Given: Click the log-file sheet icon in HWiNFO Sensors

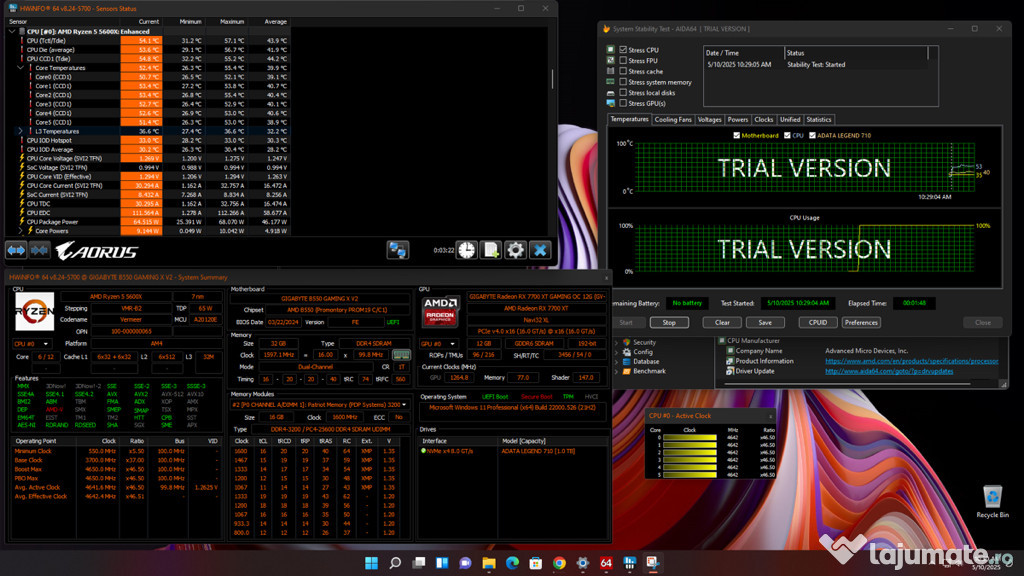Looking at the screenshot, I should click(x=490, y=250).
